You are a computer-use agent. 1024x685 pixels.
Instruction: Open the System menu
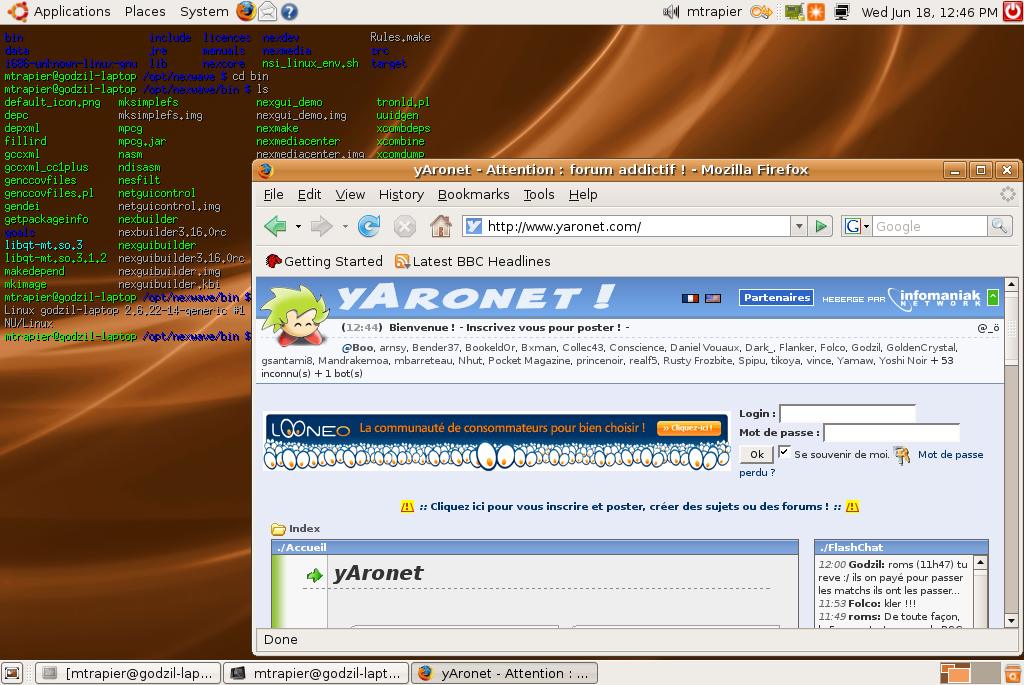click(x=204, y=11)
